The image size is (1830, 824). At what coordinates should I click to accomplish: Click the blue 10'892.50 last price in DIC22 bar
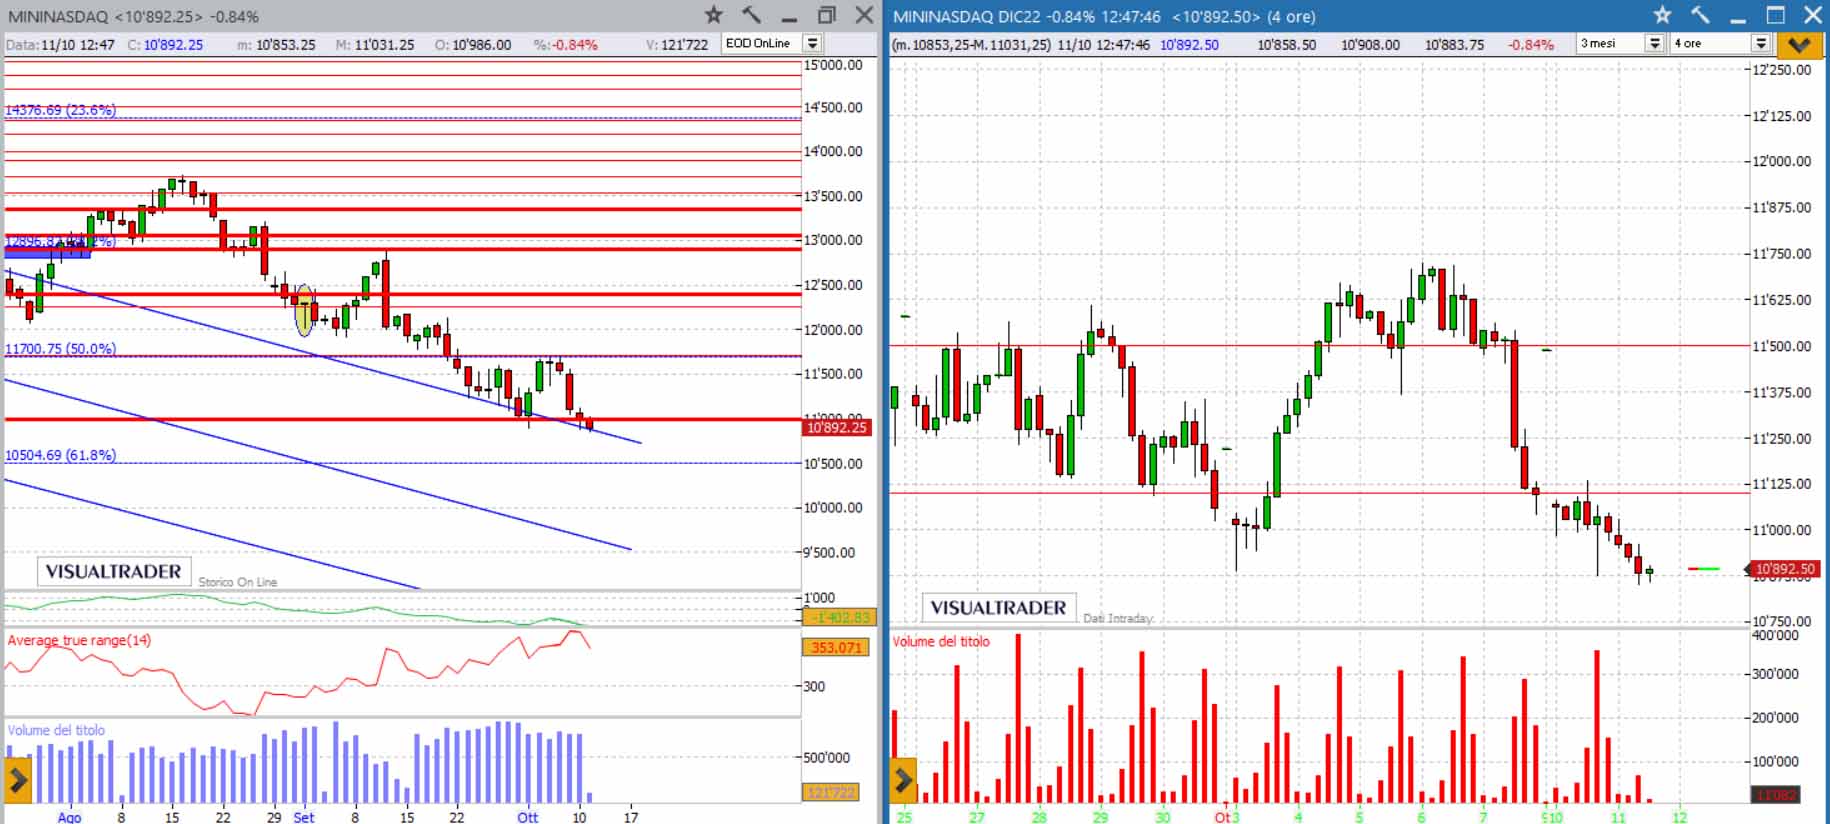(x=1189, y=45)
